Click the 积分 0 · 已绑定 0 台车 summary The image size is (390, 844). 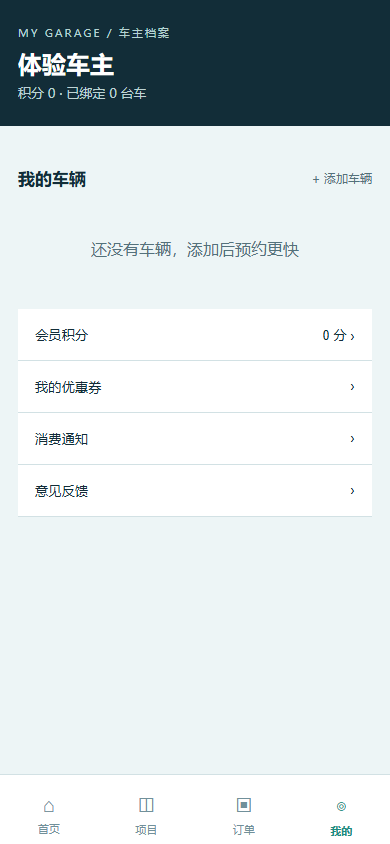pyautogui.click(x=82, y=94)
